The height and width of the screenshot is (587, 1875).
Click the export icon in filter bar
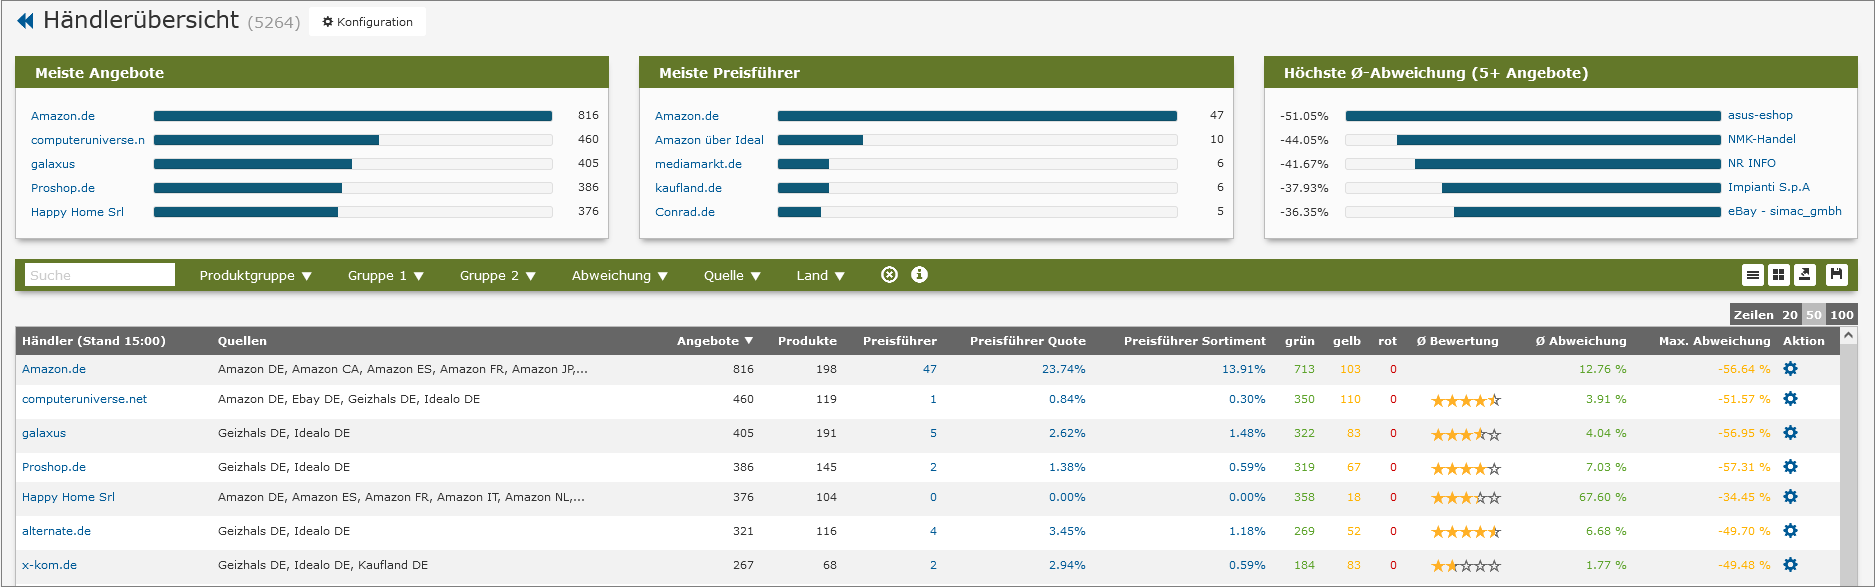(1804, 275)
